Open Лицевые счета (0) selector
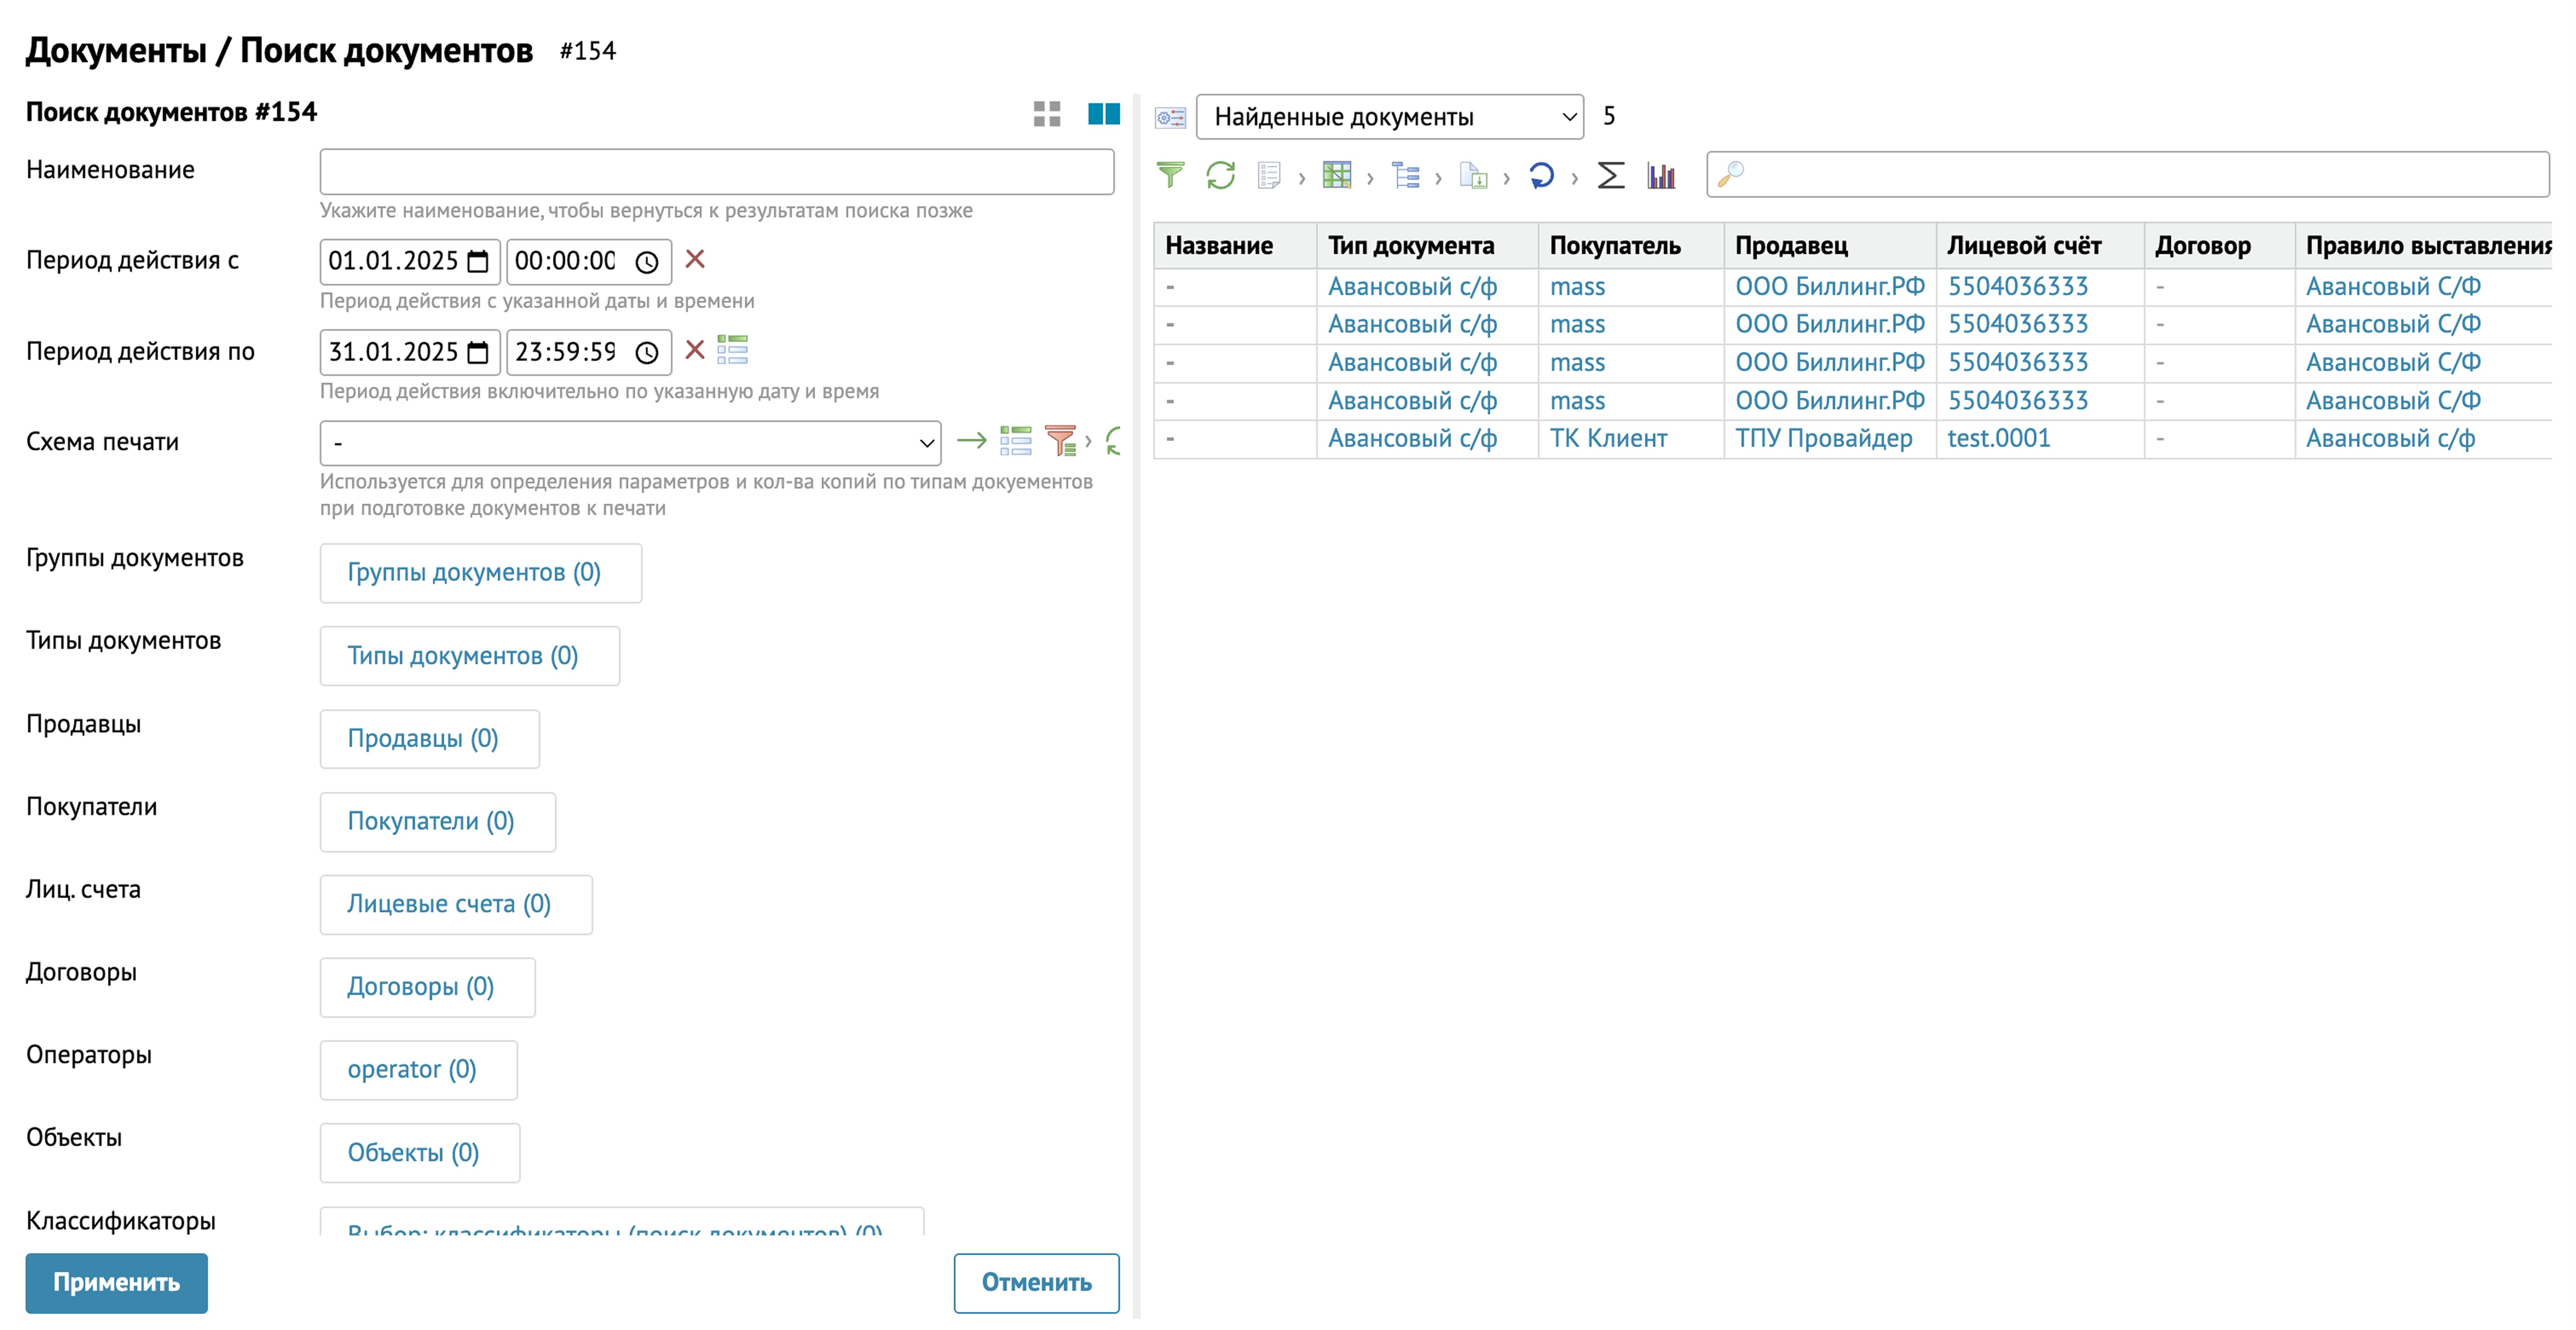 455,904
